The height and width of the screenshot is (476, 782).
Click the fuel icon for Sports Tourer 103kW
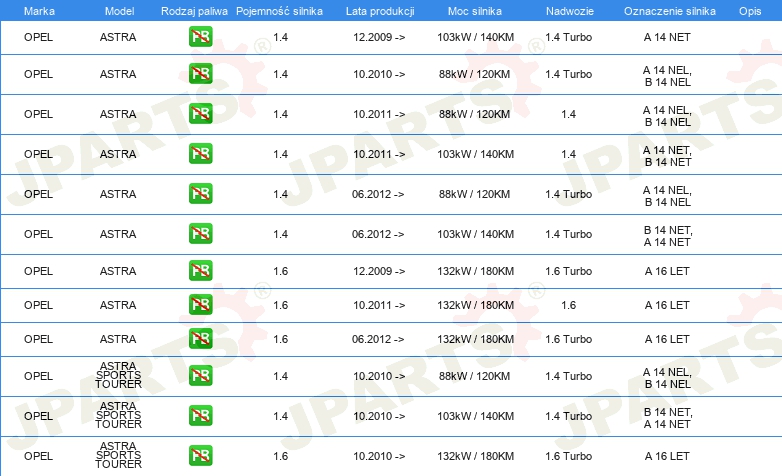[200, 416]
